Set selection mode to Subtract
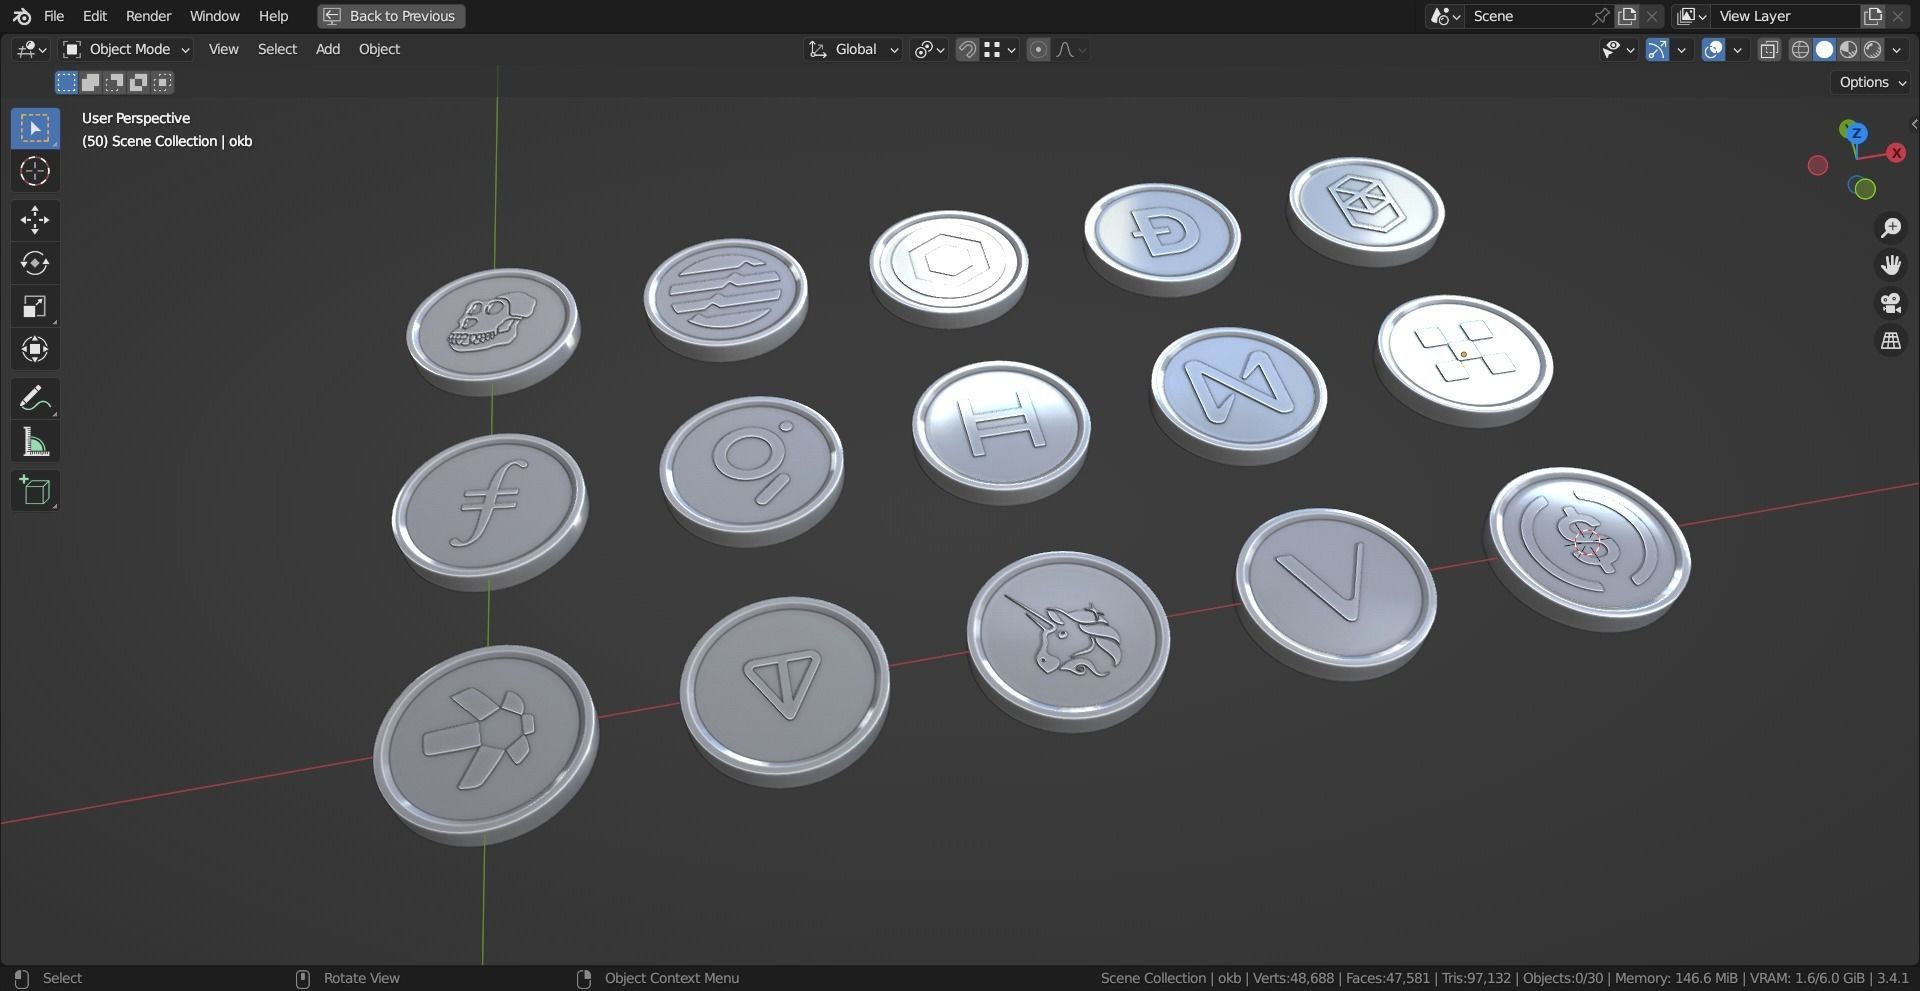 114,82
